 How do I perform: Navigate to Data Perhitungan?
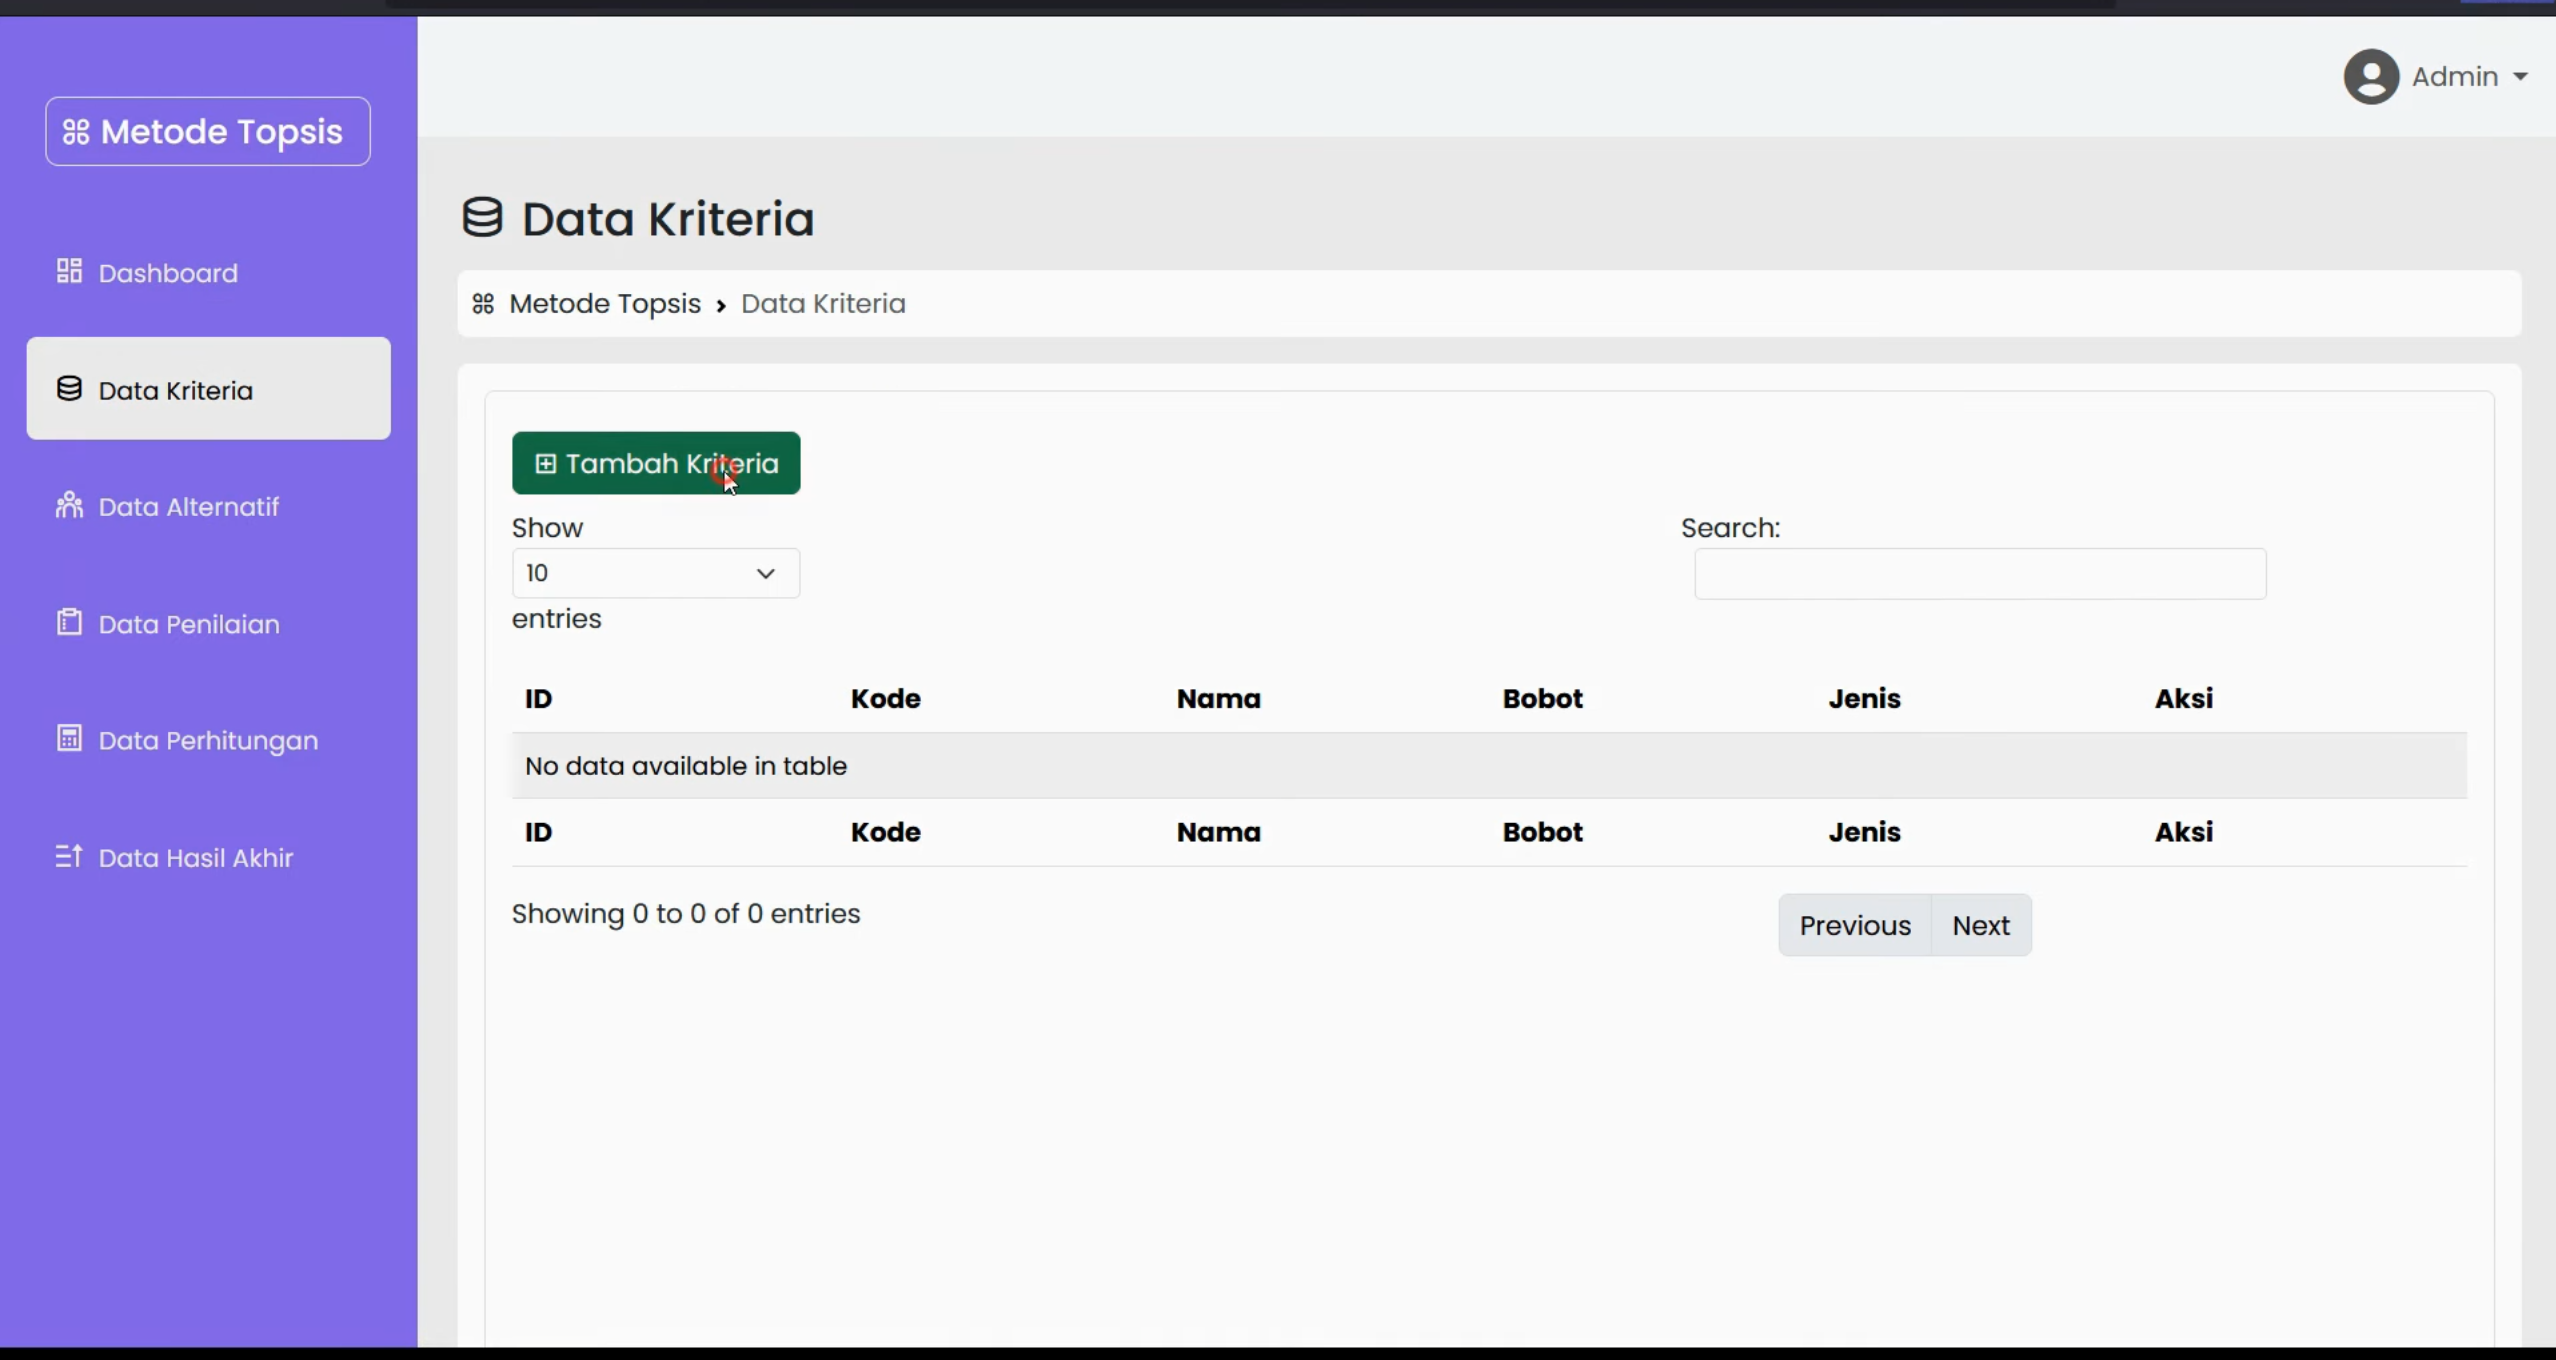pyautogui.click(x=208, y=740)
